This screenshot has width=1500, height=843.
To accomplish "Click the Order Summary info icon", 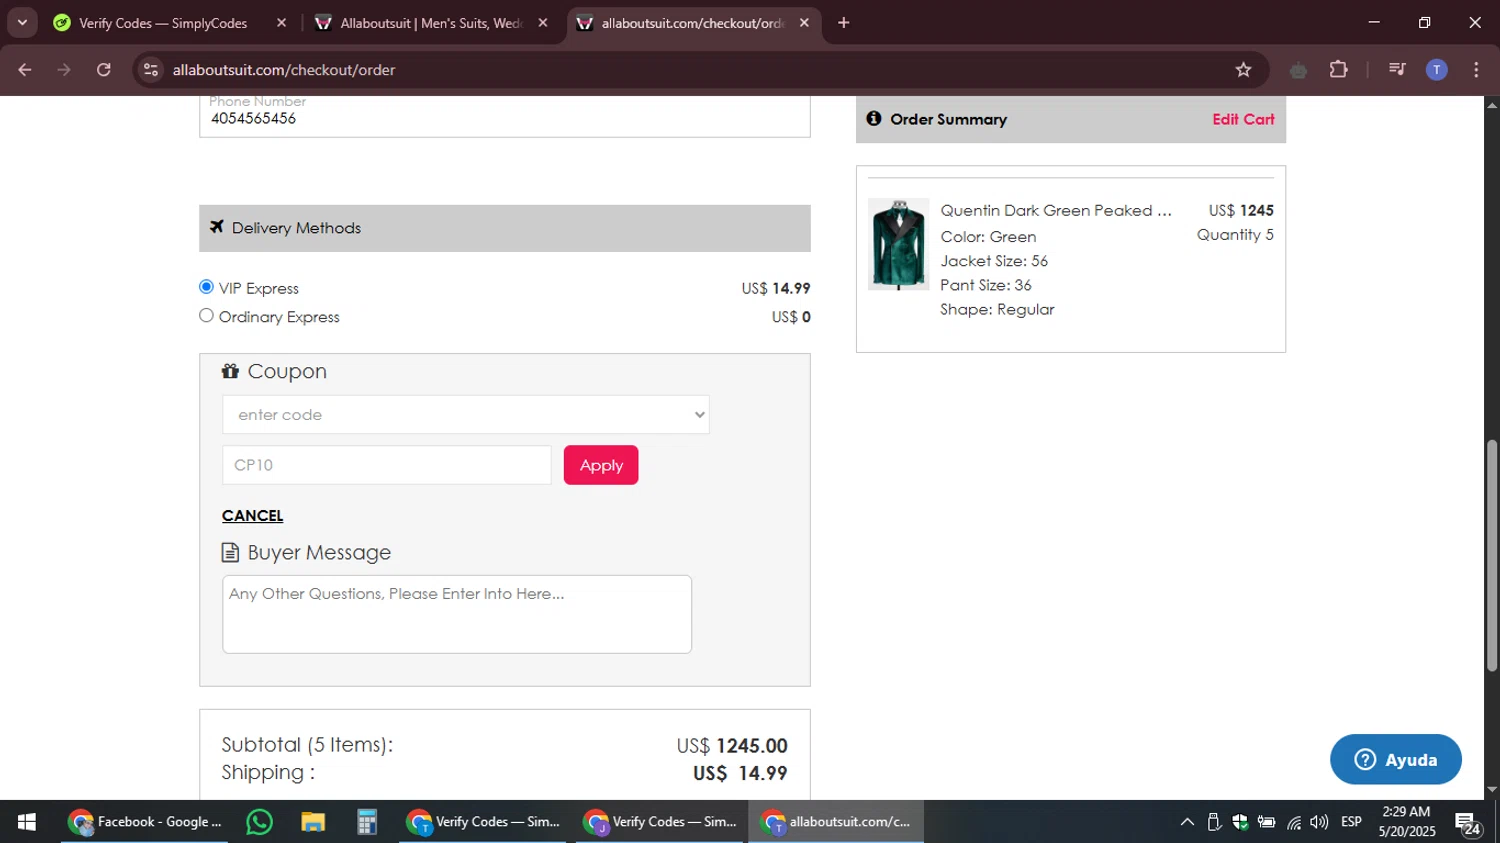I will [x=874, y=118].
